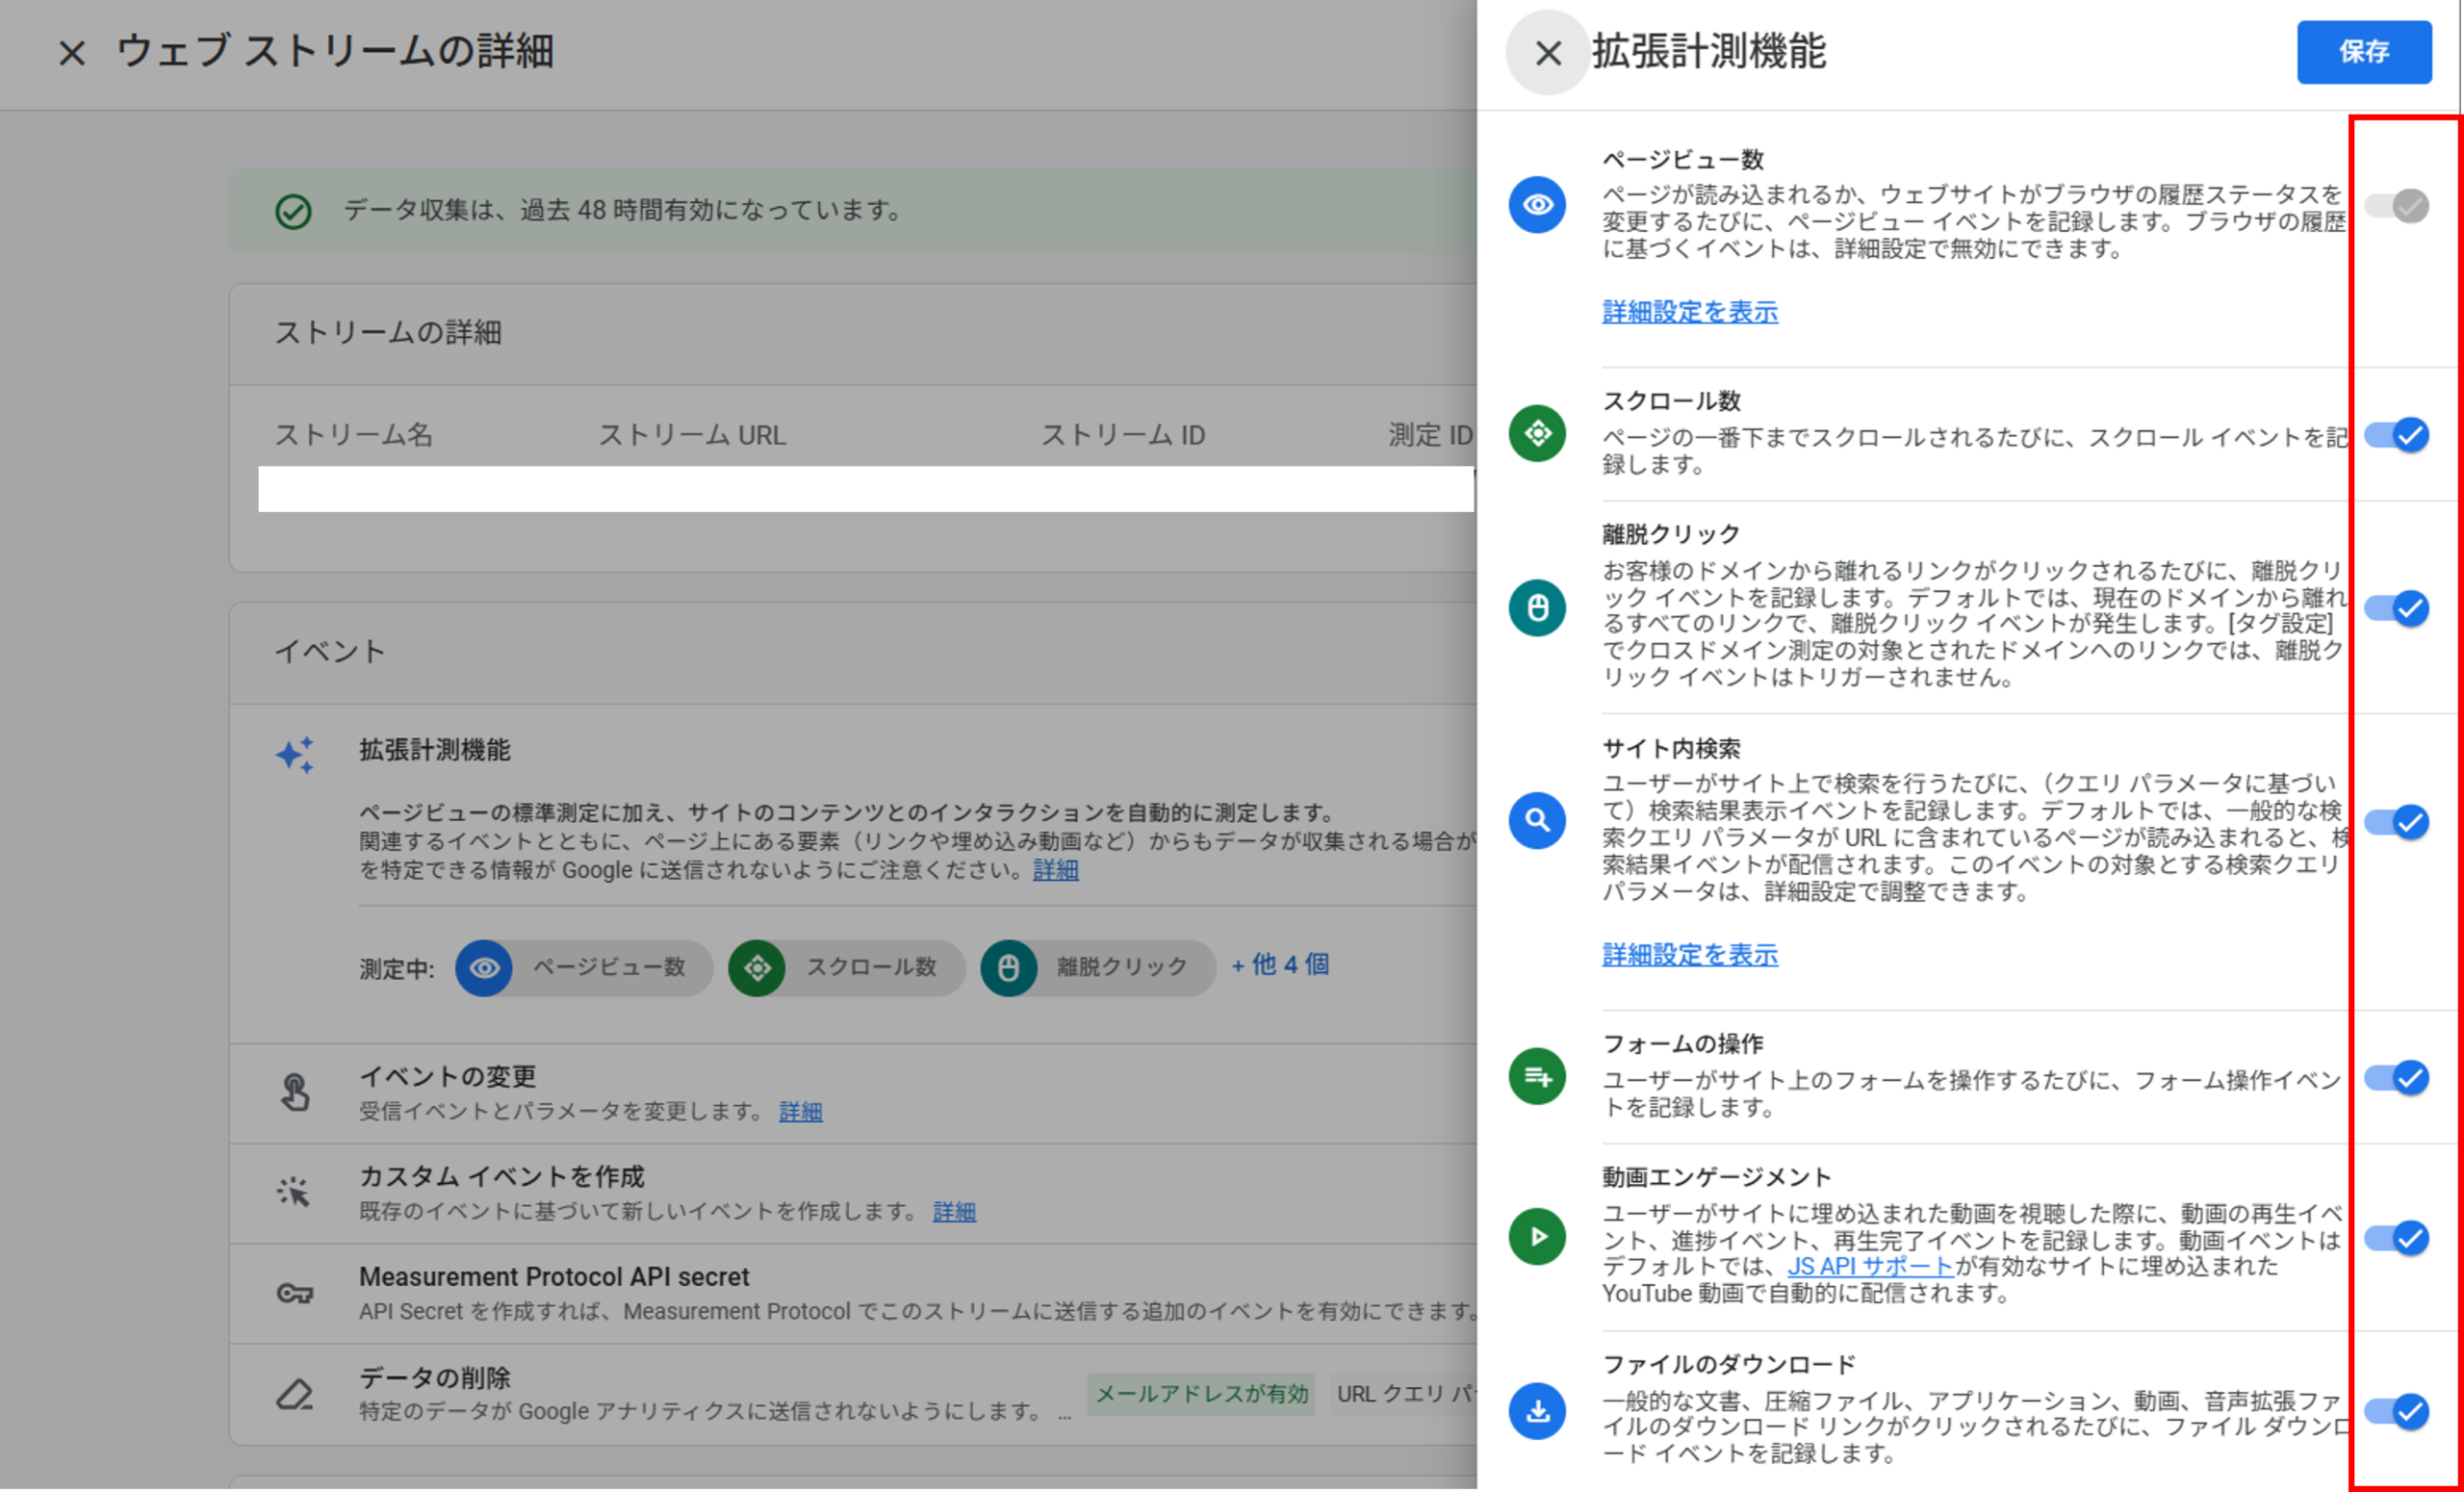Click the page views eye icon in panel
Image resolution: width=2464 pixels, height=1492 pixels.
click(x=1537, y=205)
